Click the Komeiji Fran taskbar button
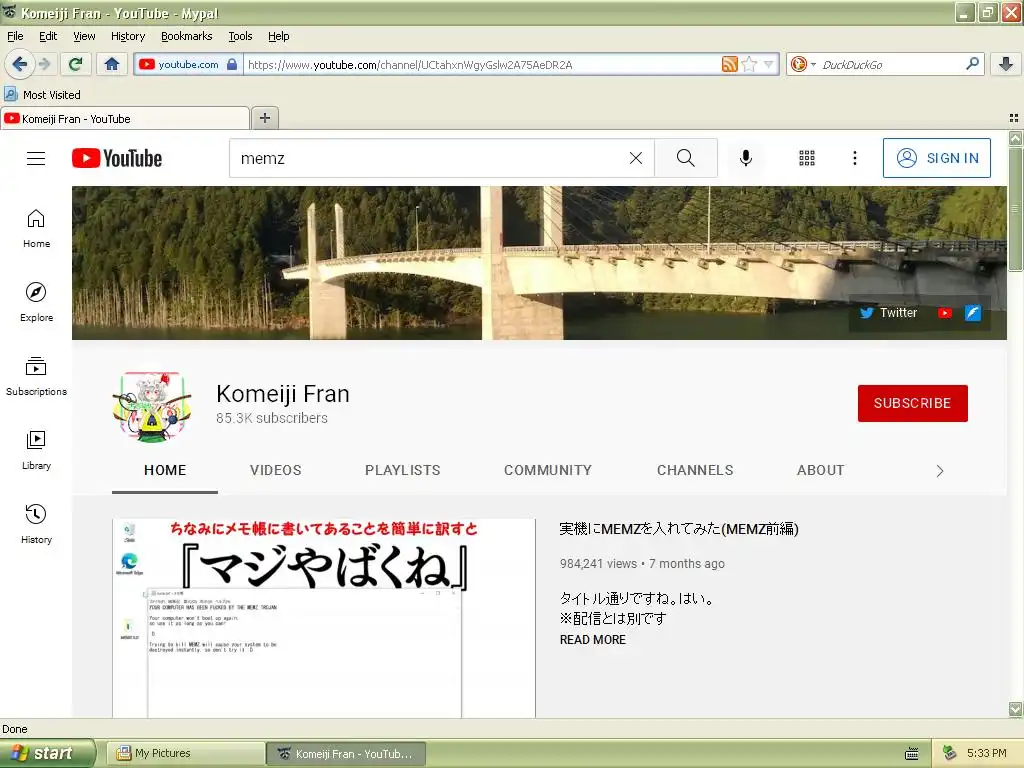 [x=346, y=754]
